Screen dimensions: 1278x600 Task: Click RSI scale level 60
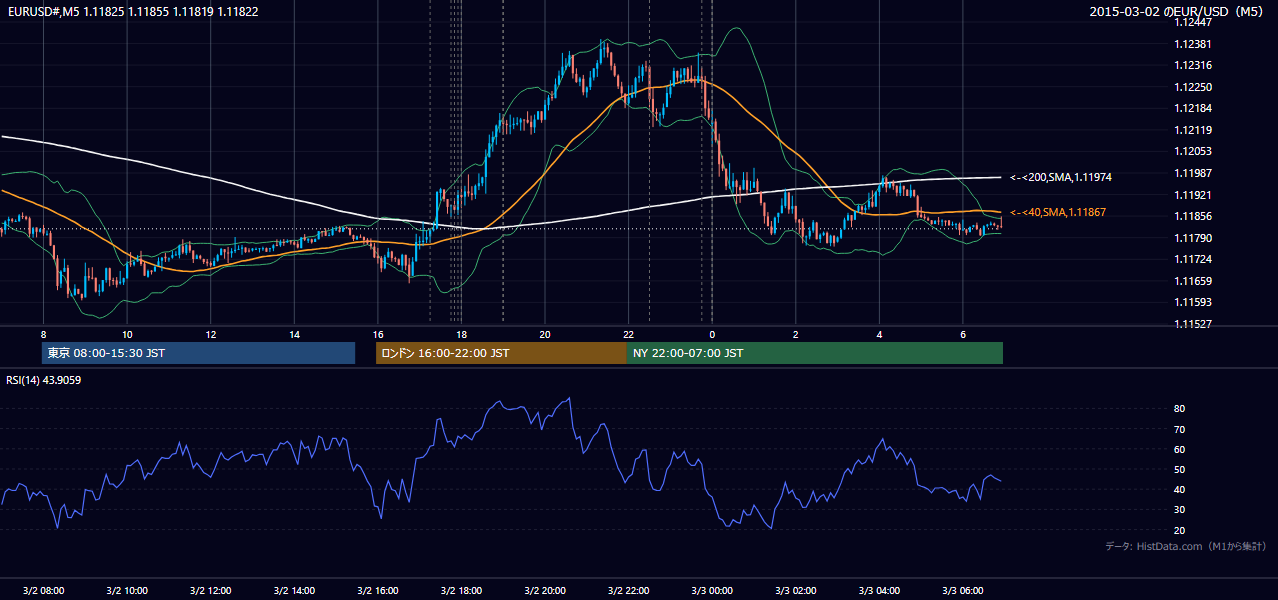(1179, 449)
